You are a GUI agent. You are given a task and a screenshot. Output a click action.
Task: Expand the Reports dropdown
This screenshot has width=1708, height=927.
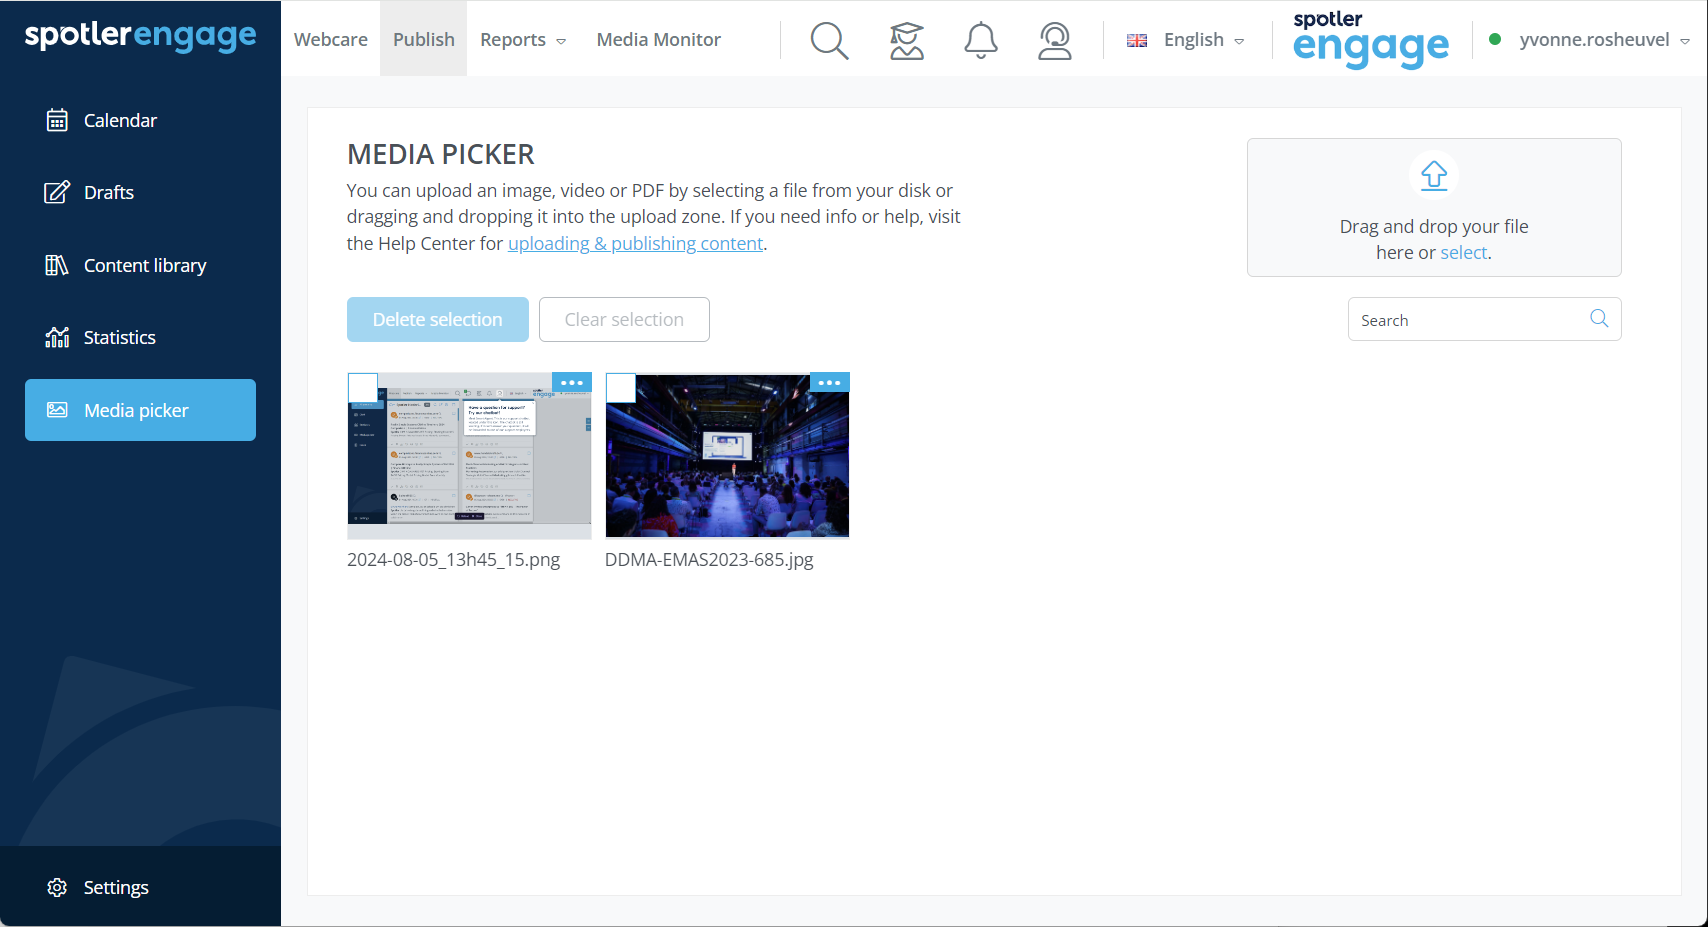(x=523, y=39)
